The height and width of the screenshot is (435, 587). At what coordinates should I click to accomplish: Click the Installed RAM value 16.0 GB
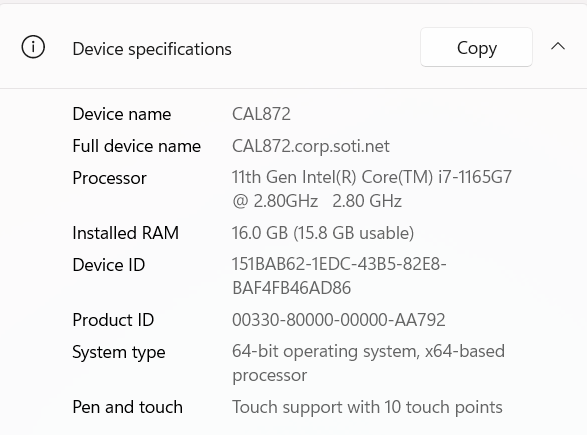[323, 233]
